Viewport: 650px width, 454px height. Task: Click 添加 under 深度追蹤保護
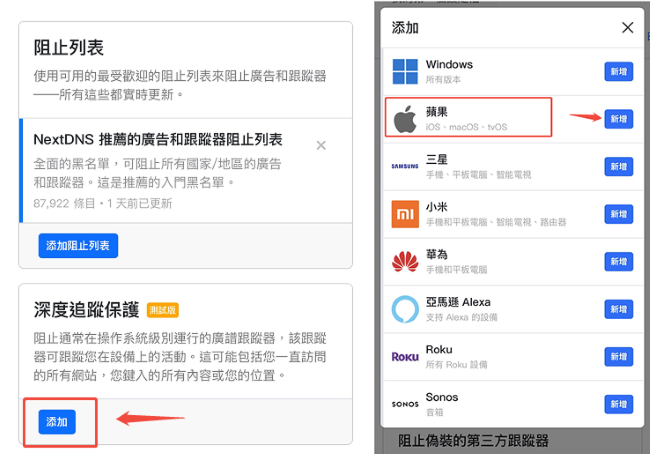coord(57,422)
